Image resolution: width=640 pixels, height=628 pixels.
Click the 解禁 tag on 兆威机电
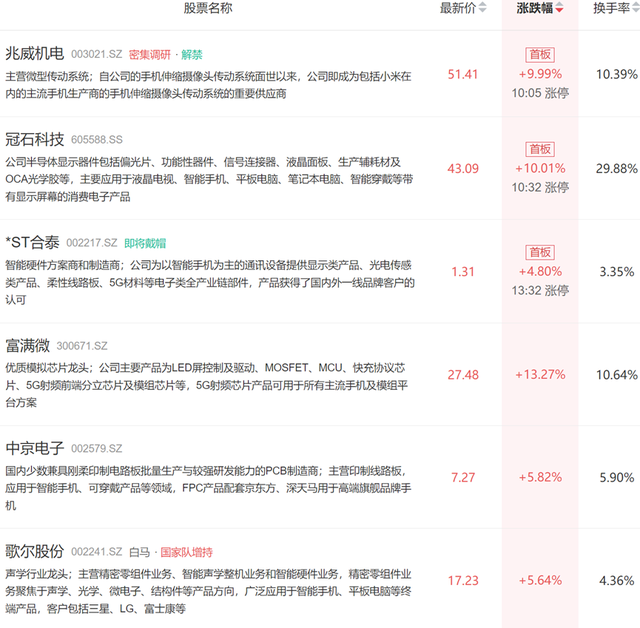(x=192, y=55)
